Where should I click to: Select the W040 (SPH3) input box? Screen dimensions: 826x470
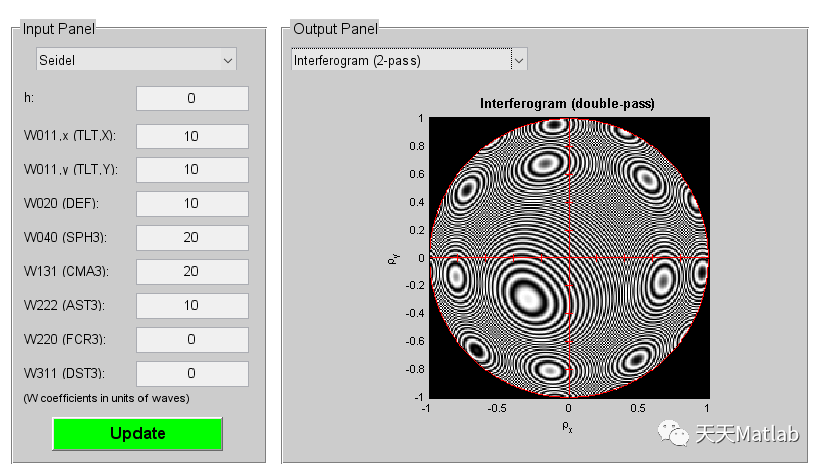[x=192, y=238]
